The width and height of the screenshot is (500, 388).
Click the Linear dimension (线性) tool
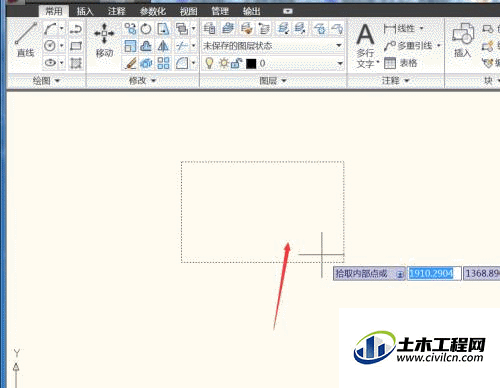[x=399, y=29]
